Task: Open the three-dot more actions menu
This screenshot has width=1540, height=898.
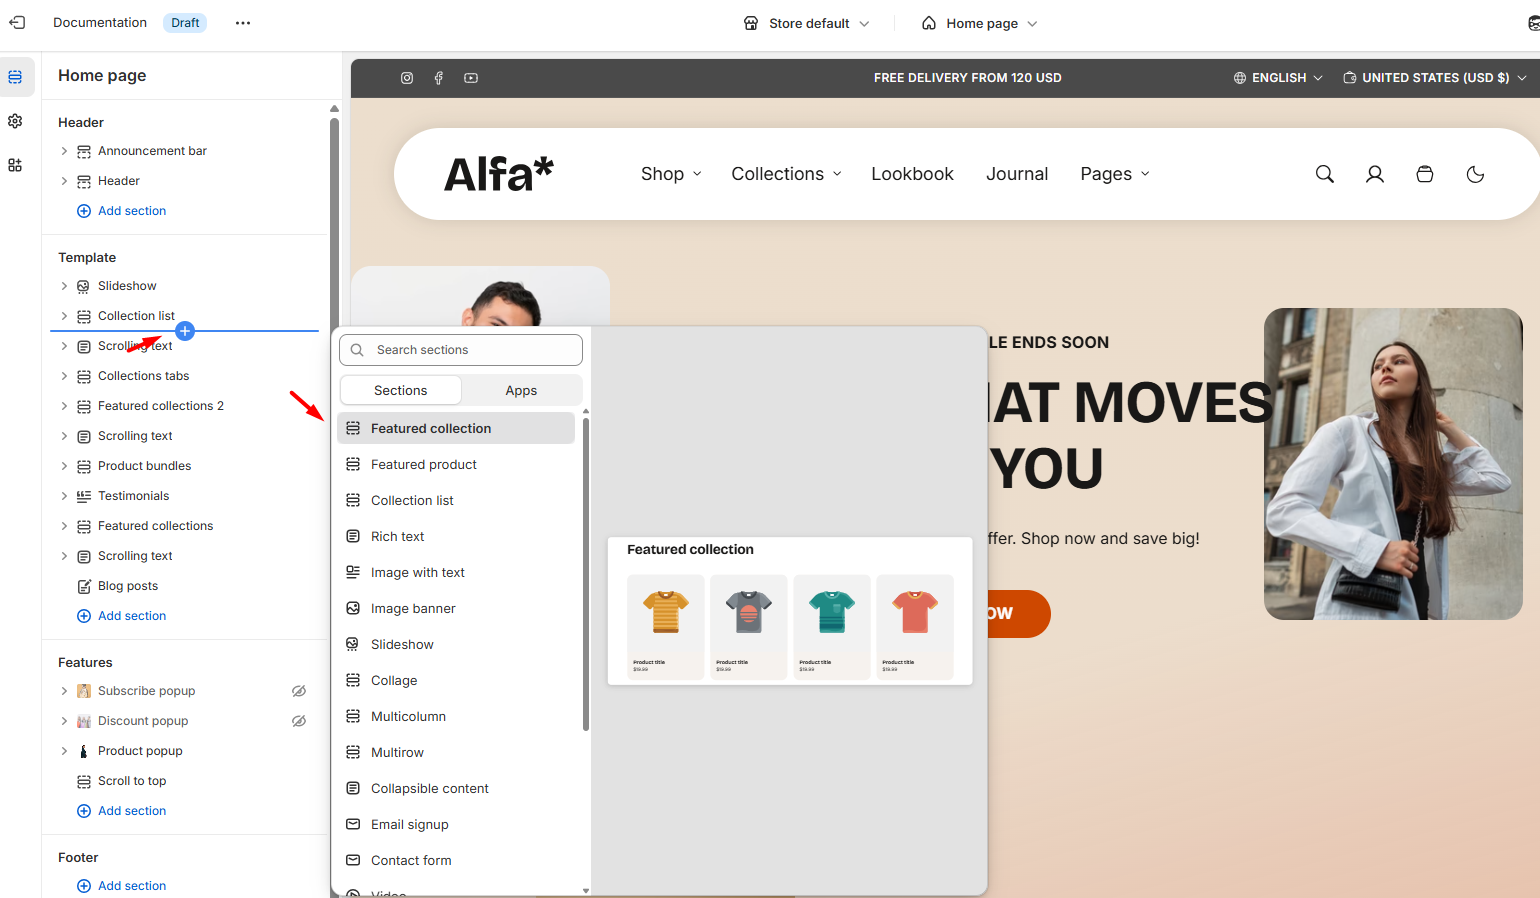Action: [243, 22]
